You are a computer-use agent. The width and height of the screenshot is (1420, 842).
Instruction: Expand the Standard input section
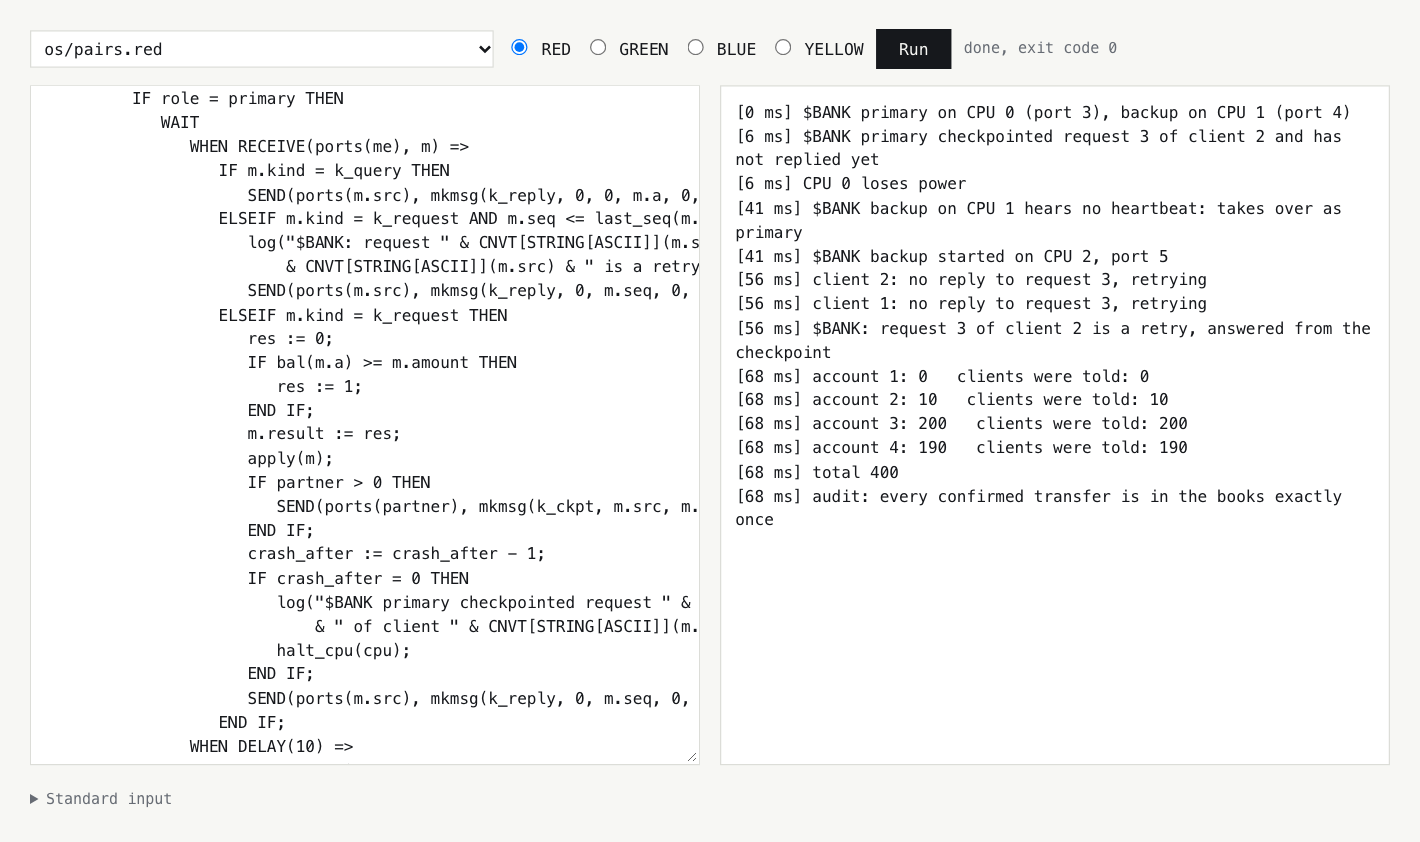[x=101, y=799]
